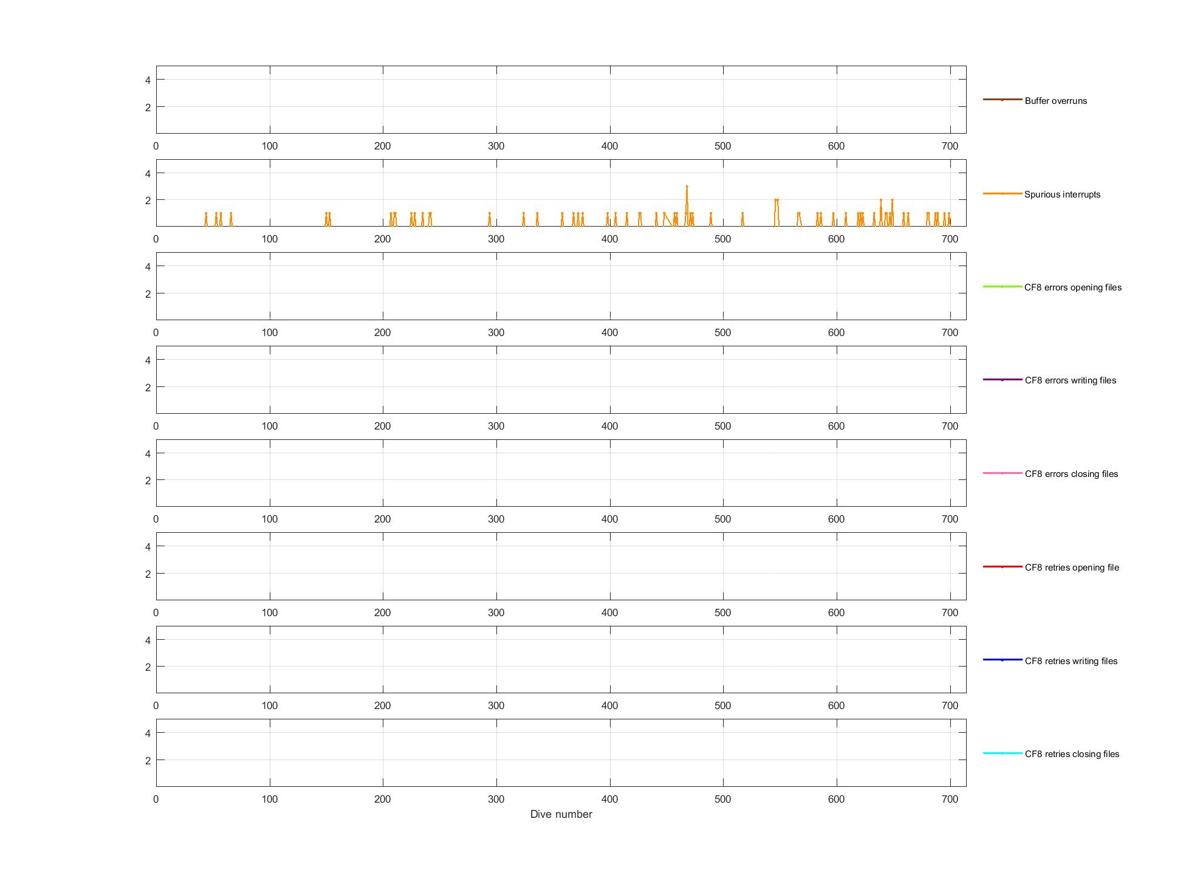Click the "CF8 errors opening files" legend label
Viewport: 1200px width, 885px height.
coord(1073,288)
